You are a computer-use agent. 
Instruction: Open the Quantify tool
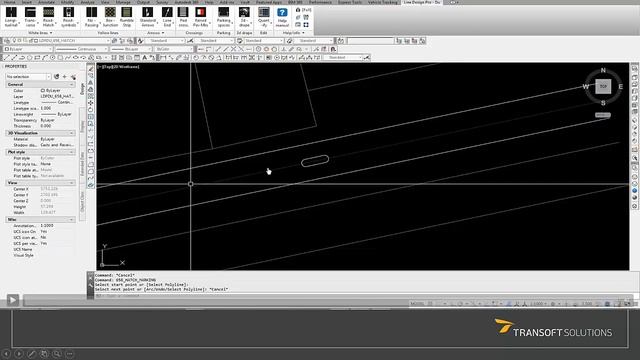pos(264,17)
